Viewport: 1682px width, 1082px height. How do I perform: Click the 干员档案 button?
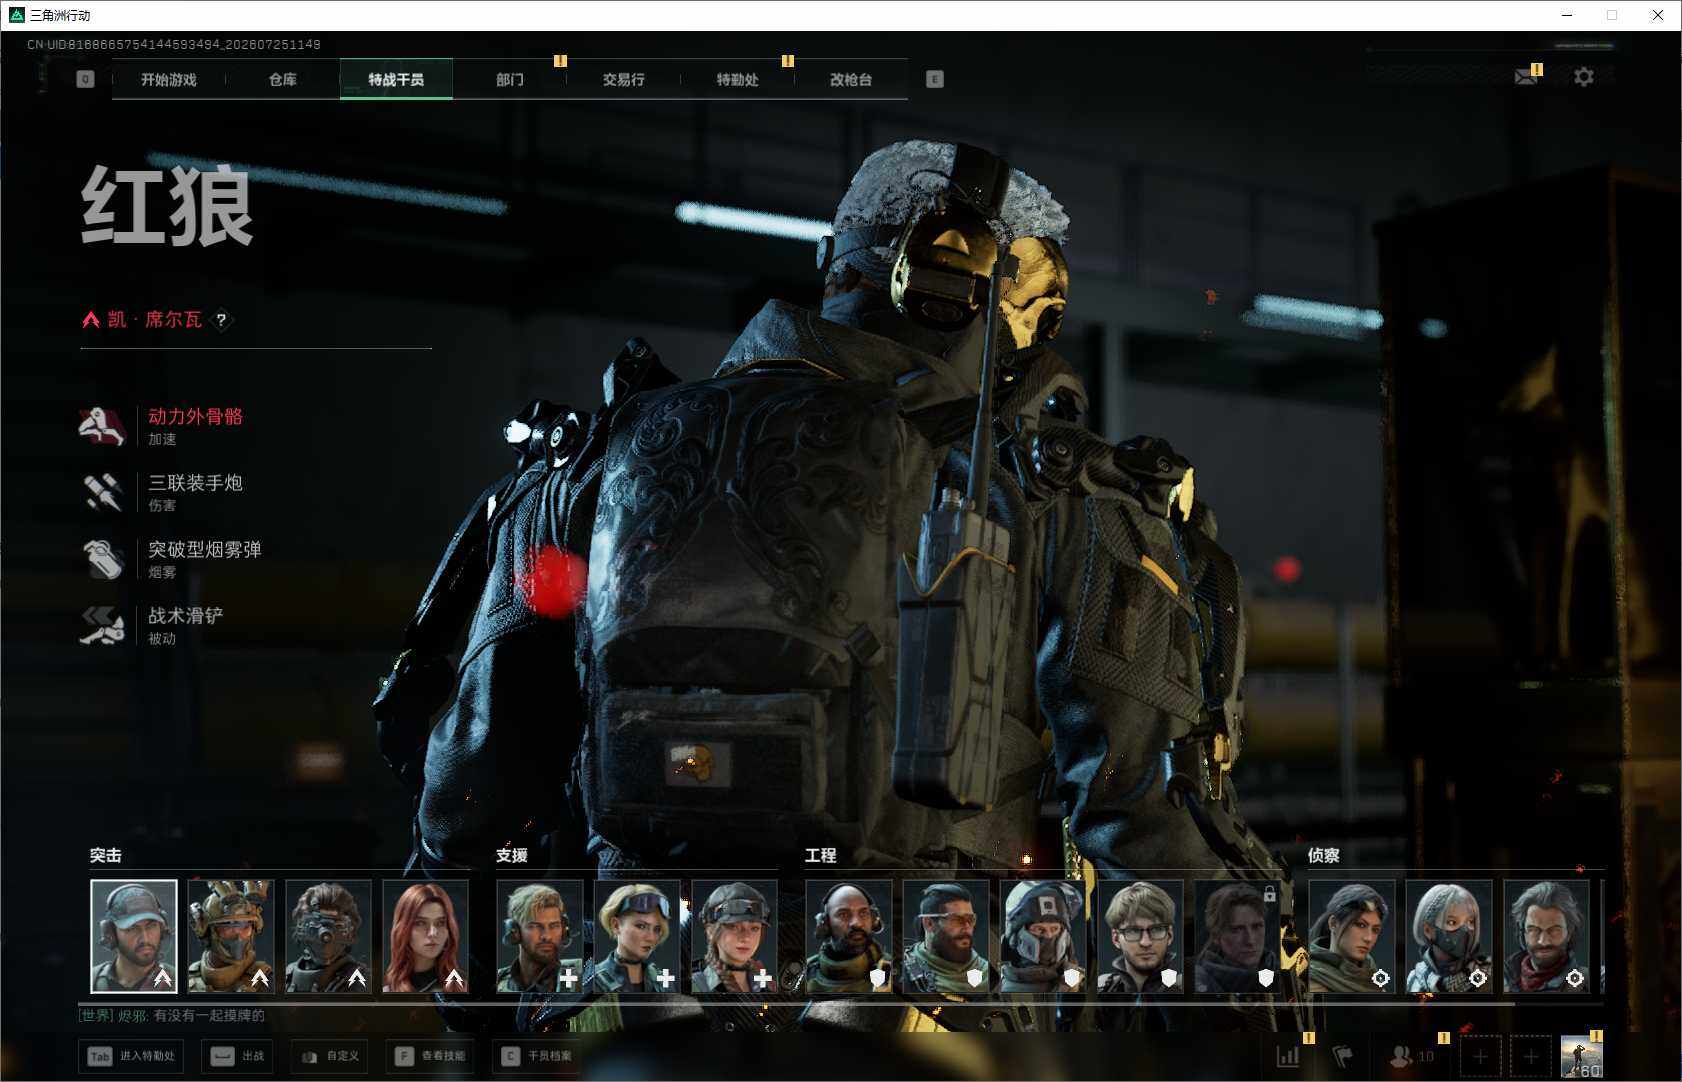537,1056
